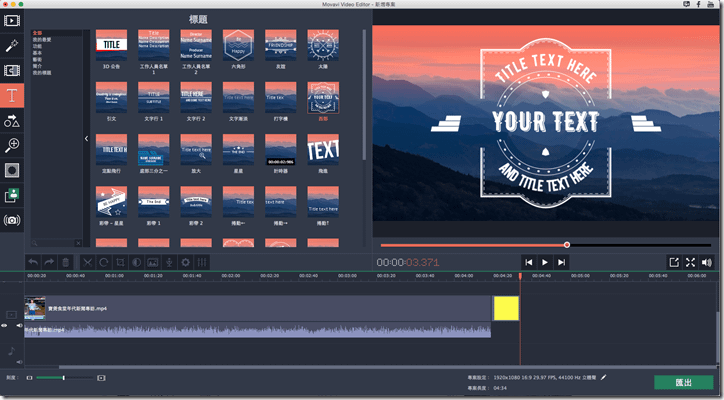The width and height of the screenshot is (724, 400).
Task: Open clip properties gear icon
Action: click(x=185, y=262)
